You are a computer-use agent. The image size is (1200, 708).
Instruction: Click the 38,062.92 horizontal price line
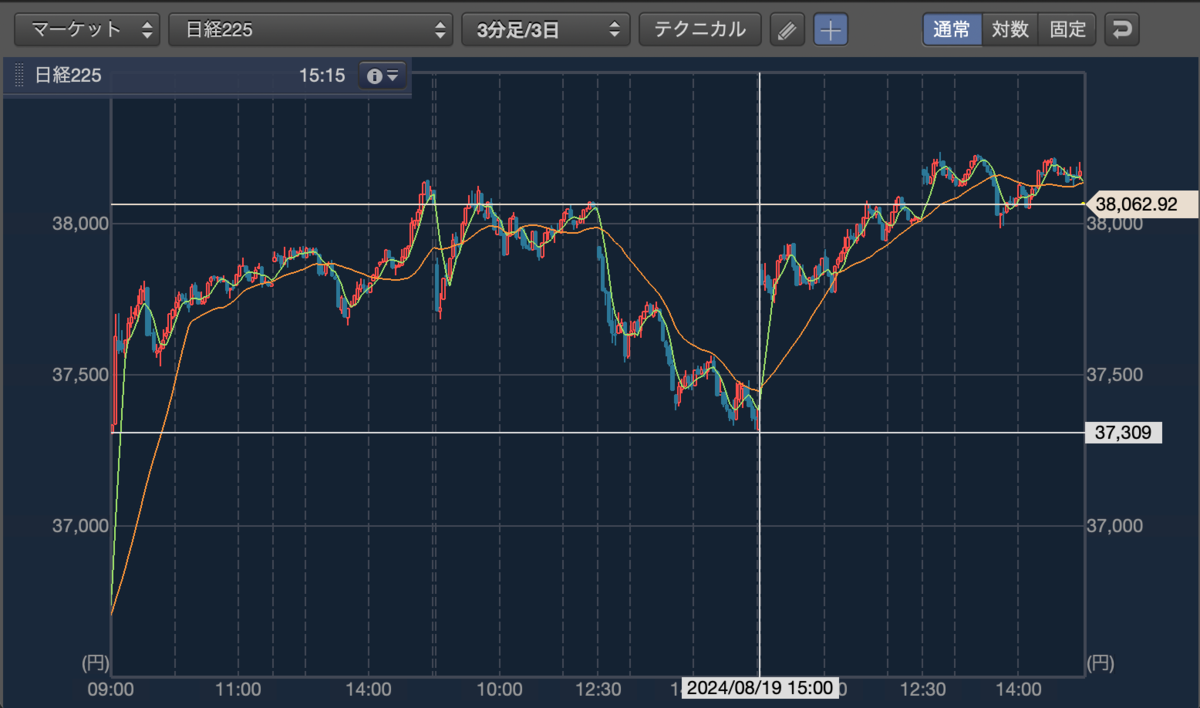(597, 204)
